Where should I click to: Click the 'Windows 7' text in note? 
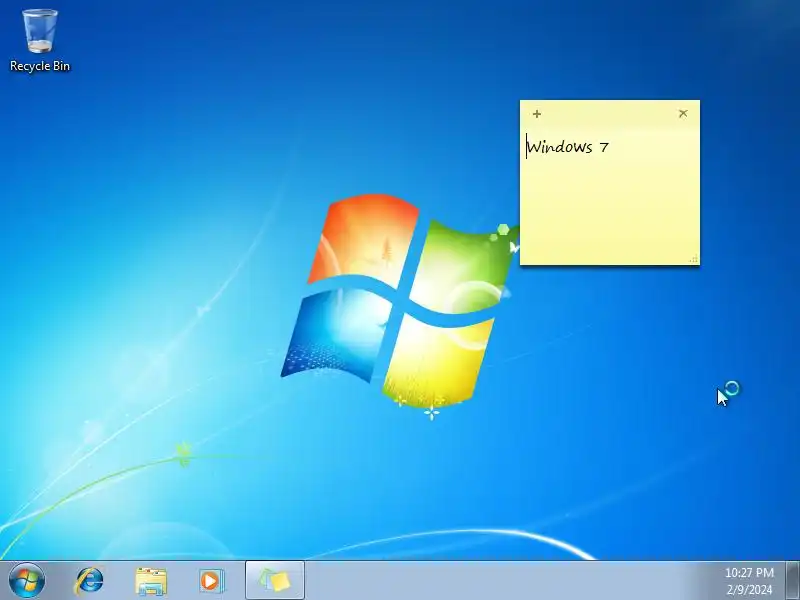tap(568, 147)
